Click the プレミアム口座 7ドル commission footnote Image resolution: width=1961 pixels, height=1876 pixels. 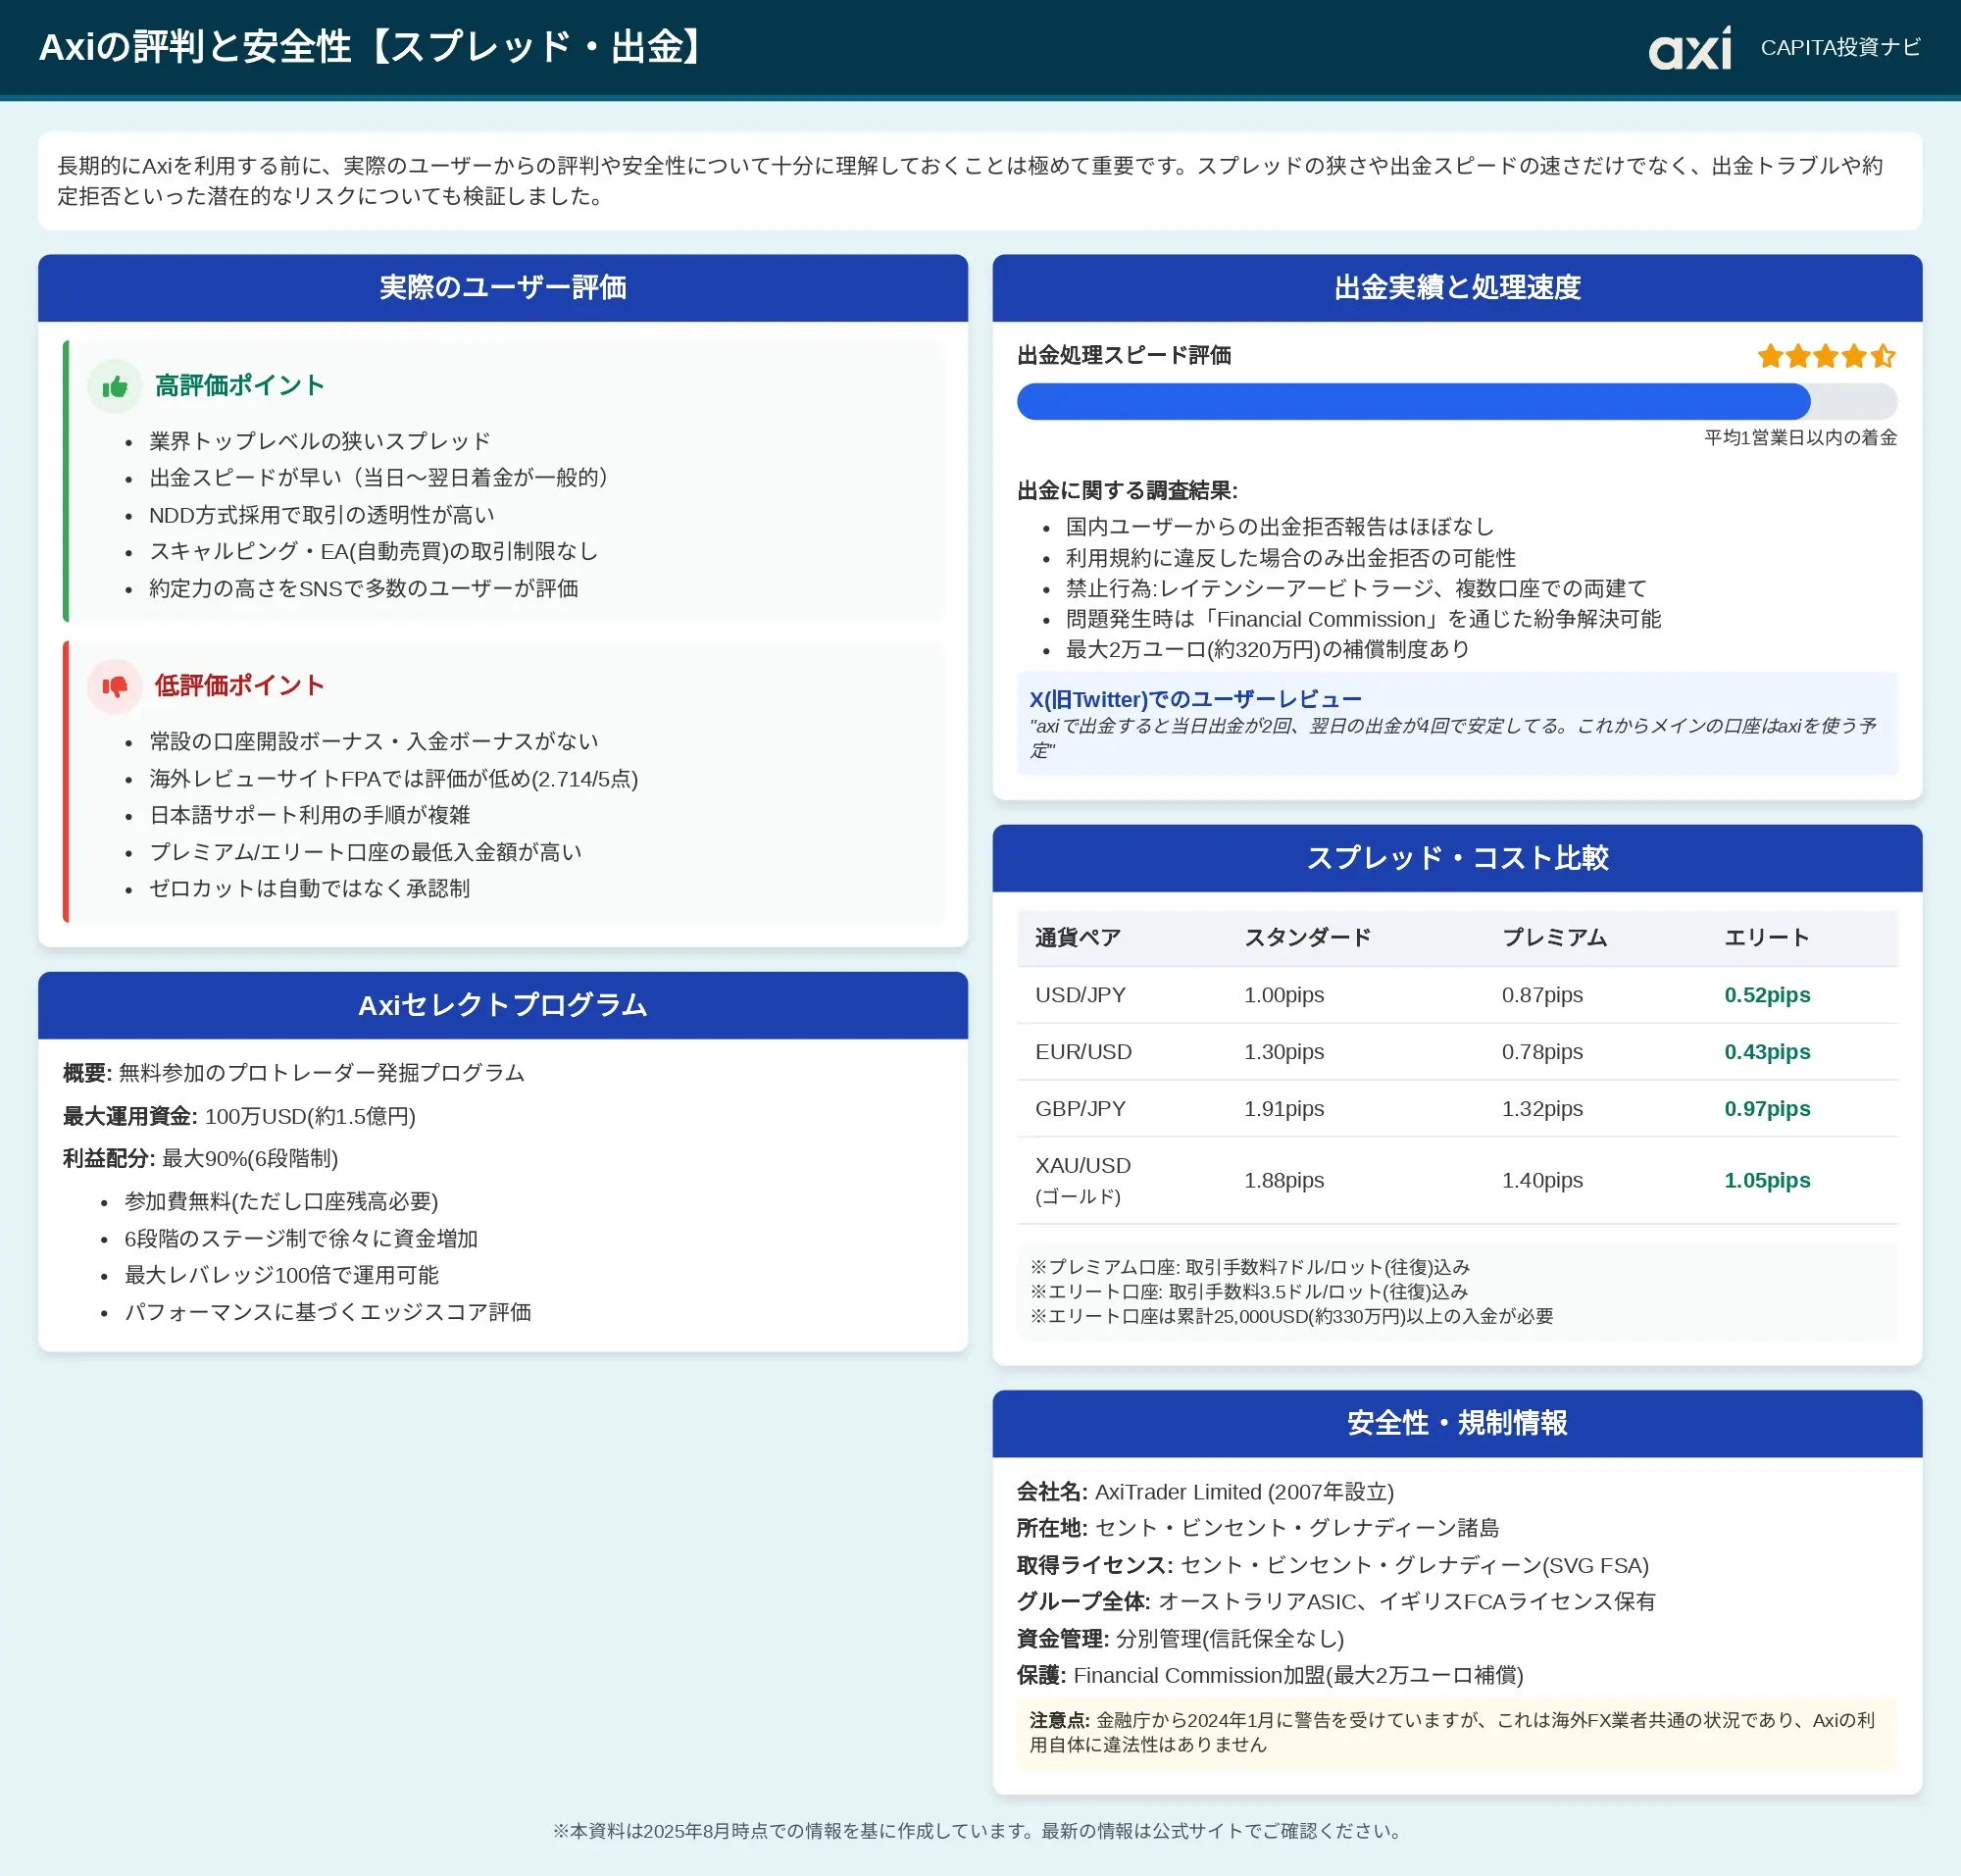pos(1249,1268)
